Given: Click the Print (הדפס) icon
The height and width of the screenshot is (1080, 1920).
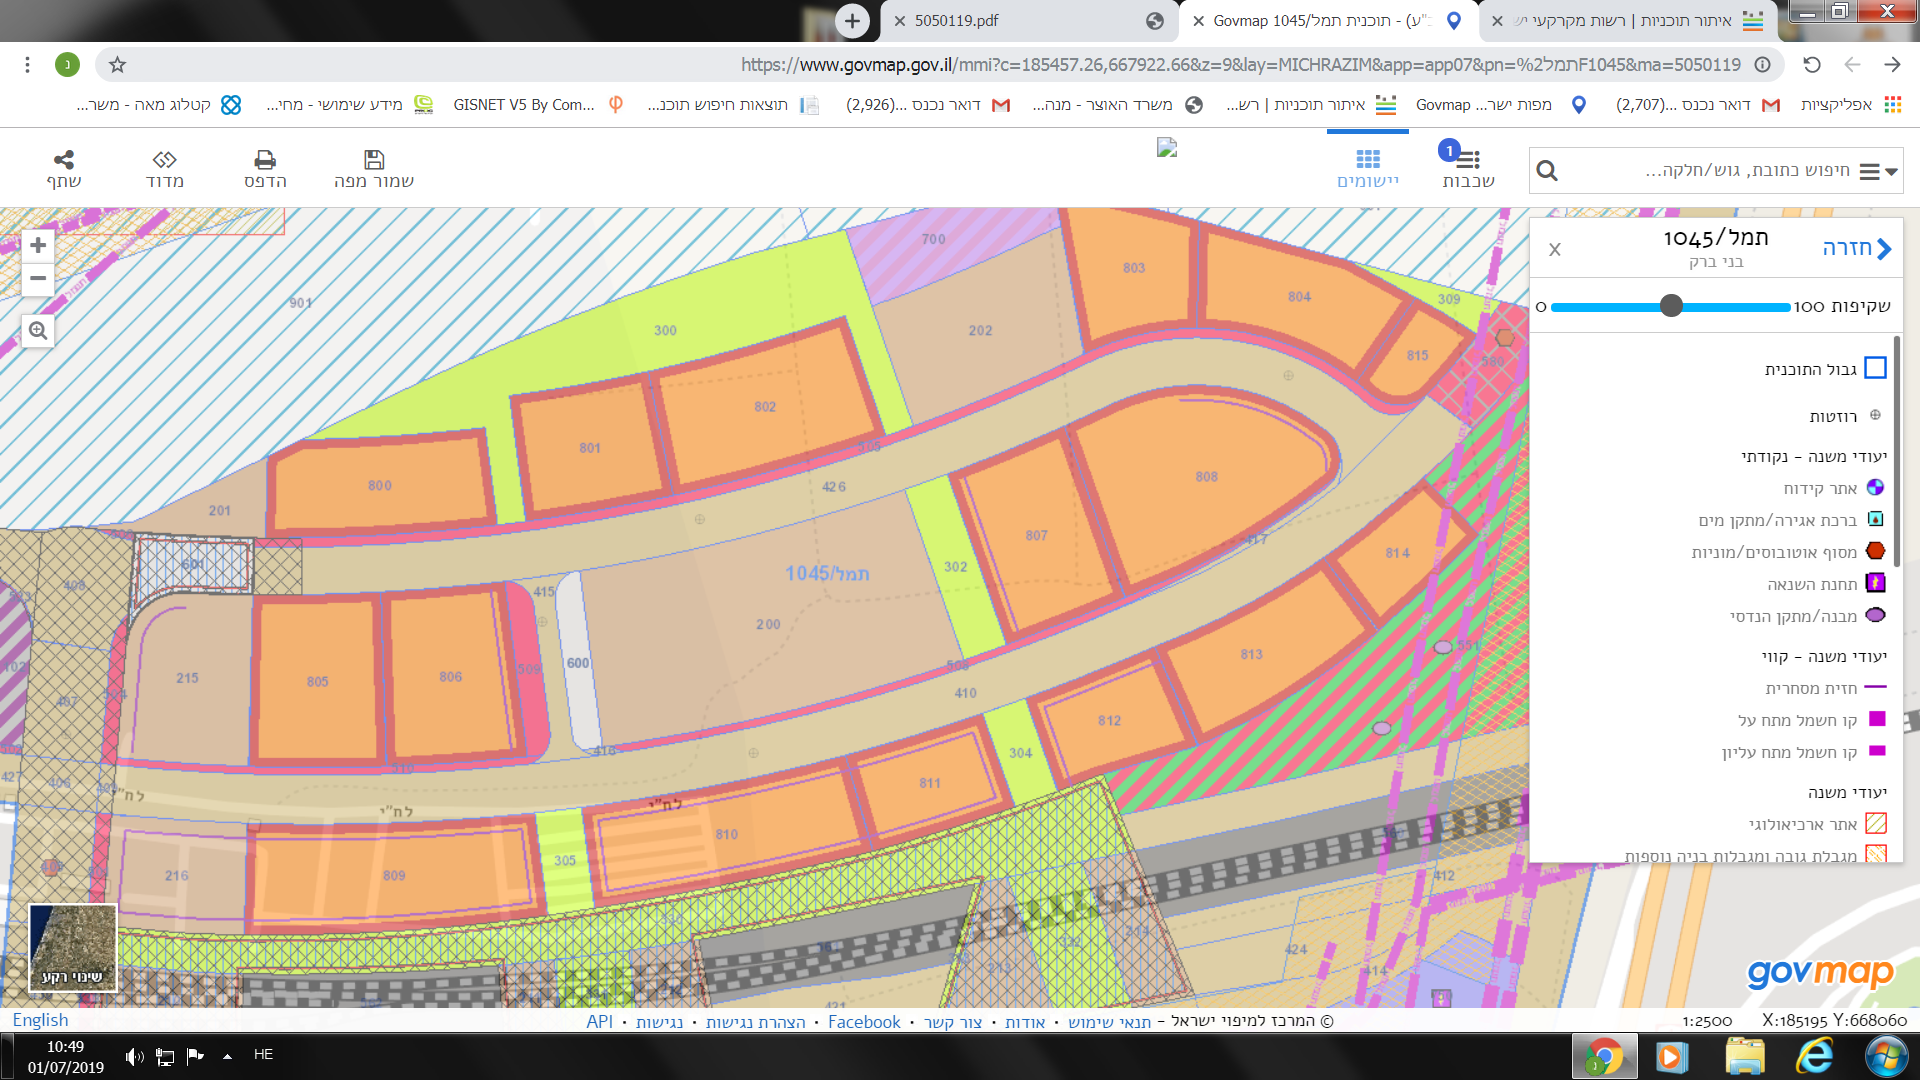Looking at the screenshot, I should [x=265, y=160].
